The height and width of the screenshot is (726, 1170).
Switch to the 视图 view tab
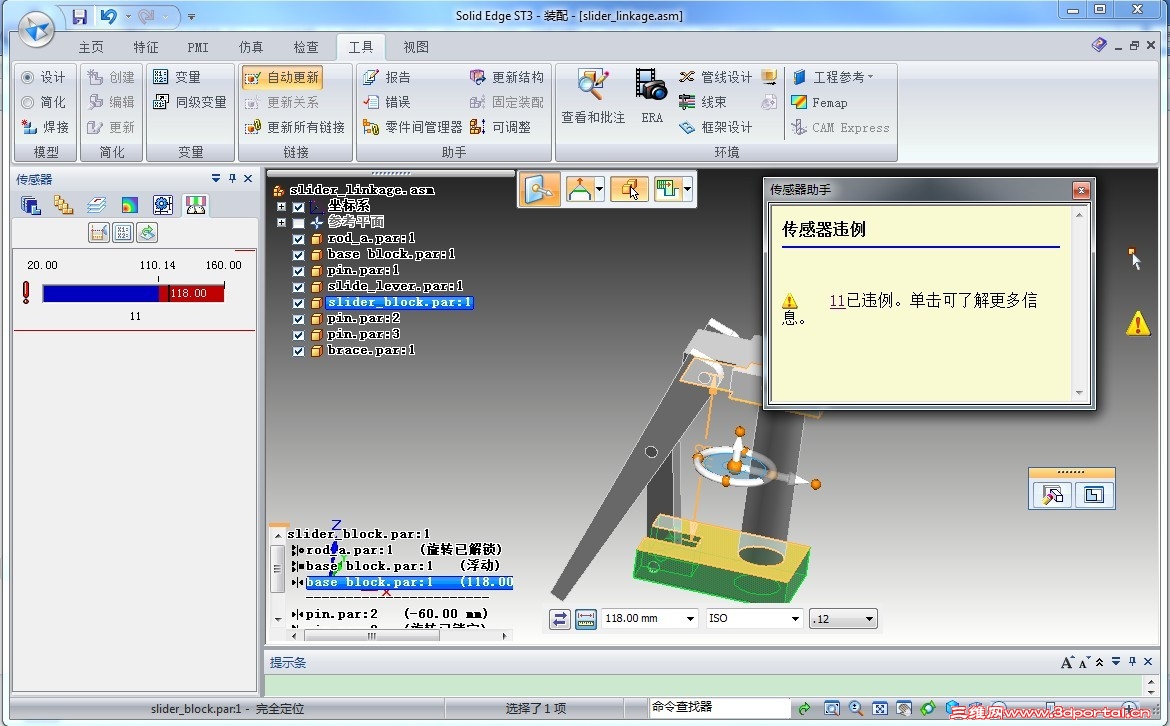(x=416, y=47)
